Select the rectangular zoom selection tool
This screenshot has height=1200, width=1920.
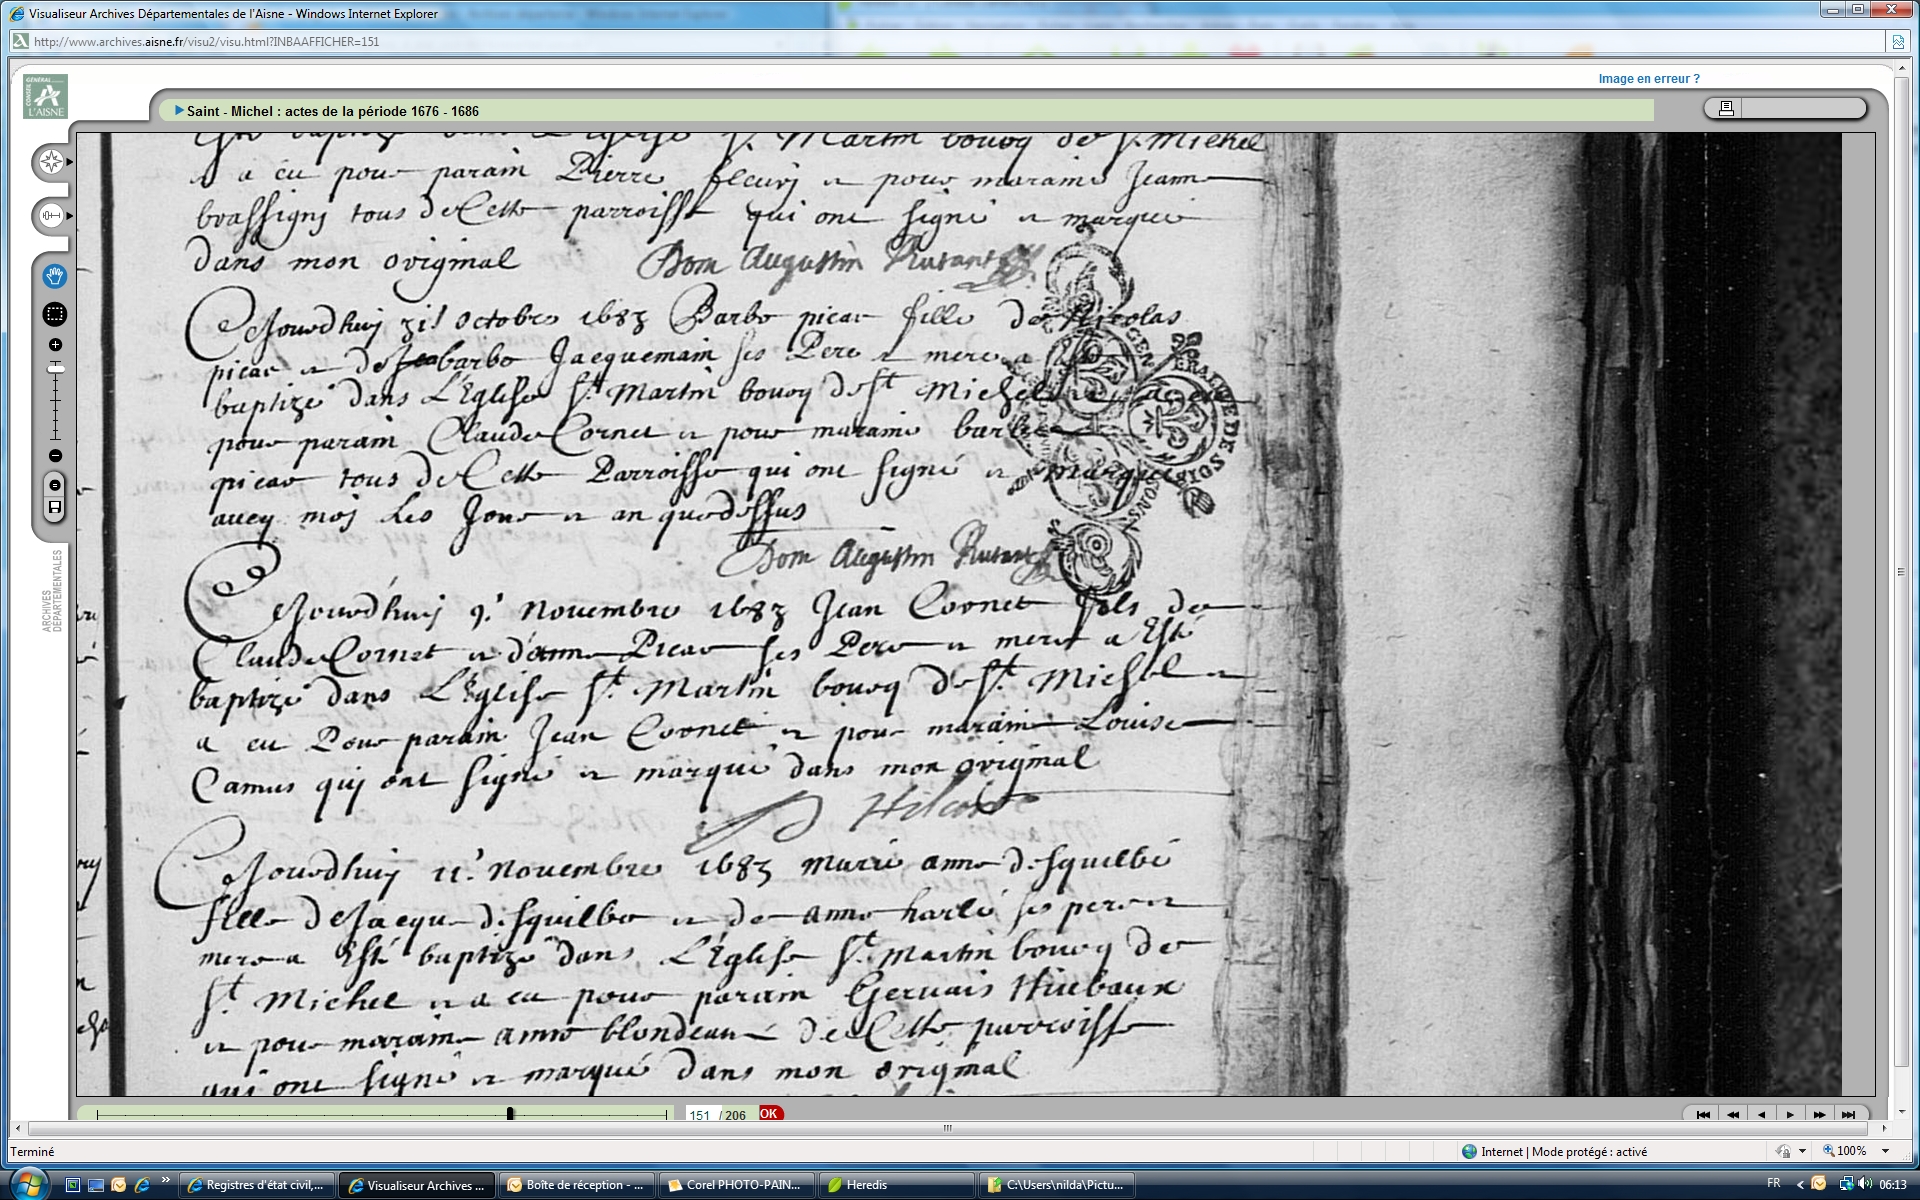pyautogui.click(x=55, y=314)
